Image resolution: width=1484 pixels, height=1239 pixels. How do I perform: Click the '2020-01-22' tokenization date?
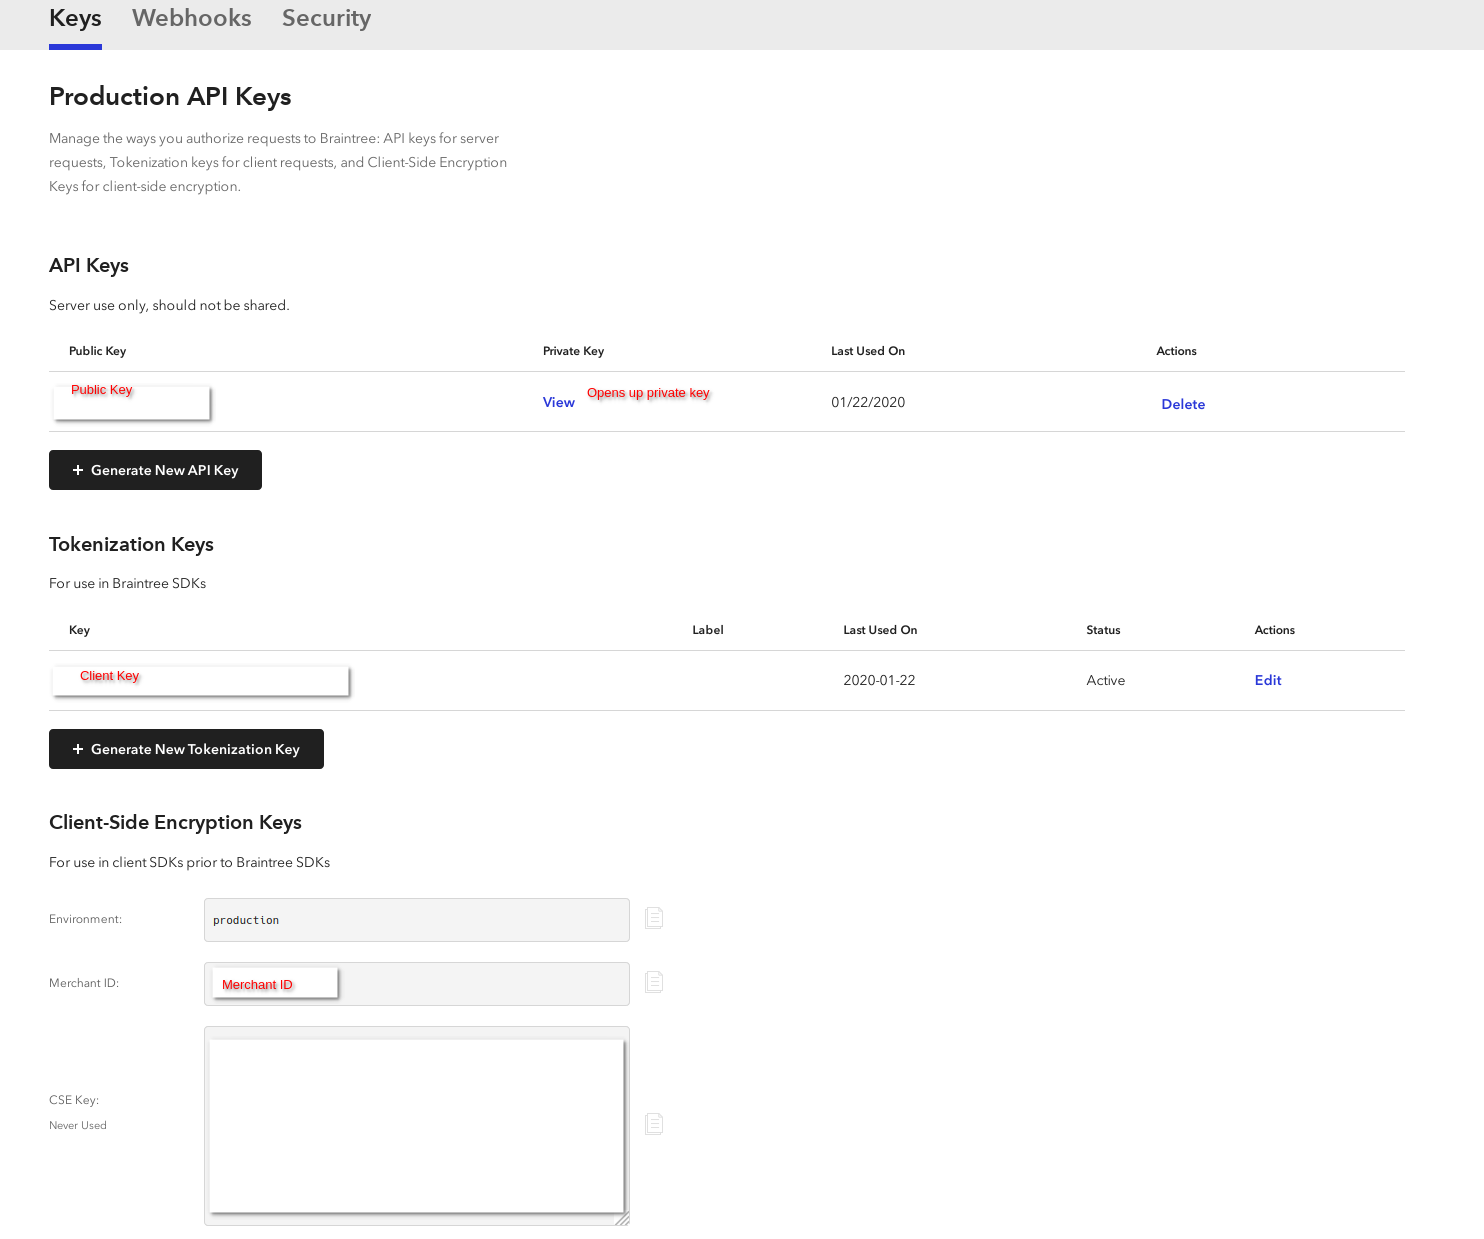pos(879,681)
